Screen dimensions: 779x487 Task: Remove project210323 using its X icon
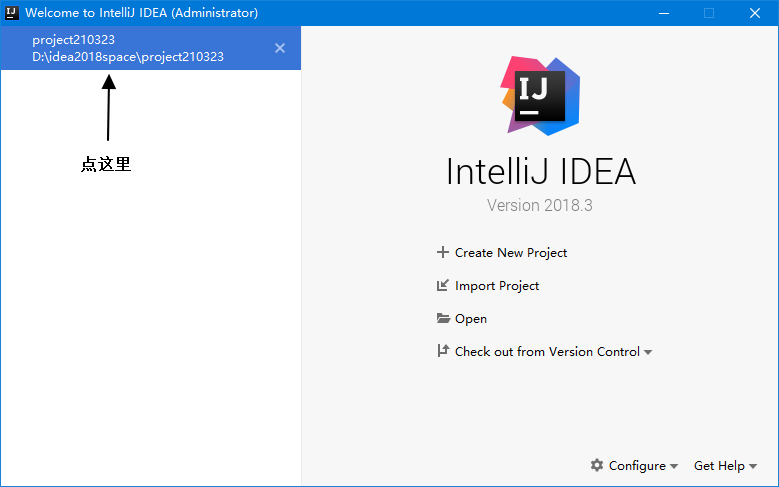point(280,48)
